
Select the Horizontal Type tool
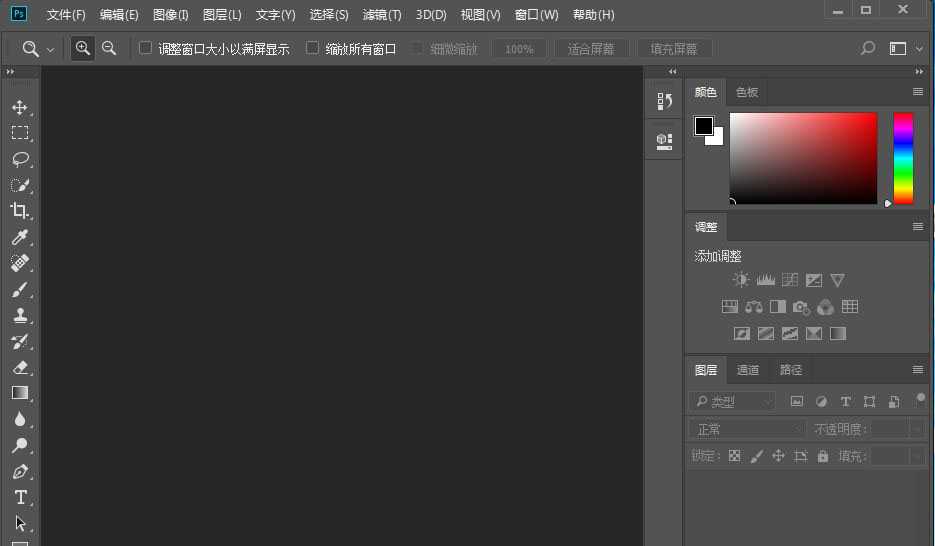pyautogui.click(x=19, y=498)
